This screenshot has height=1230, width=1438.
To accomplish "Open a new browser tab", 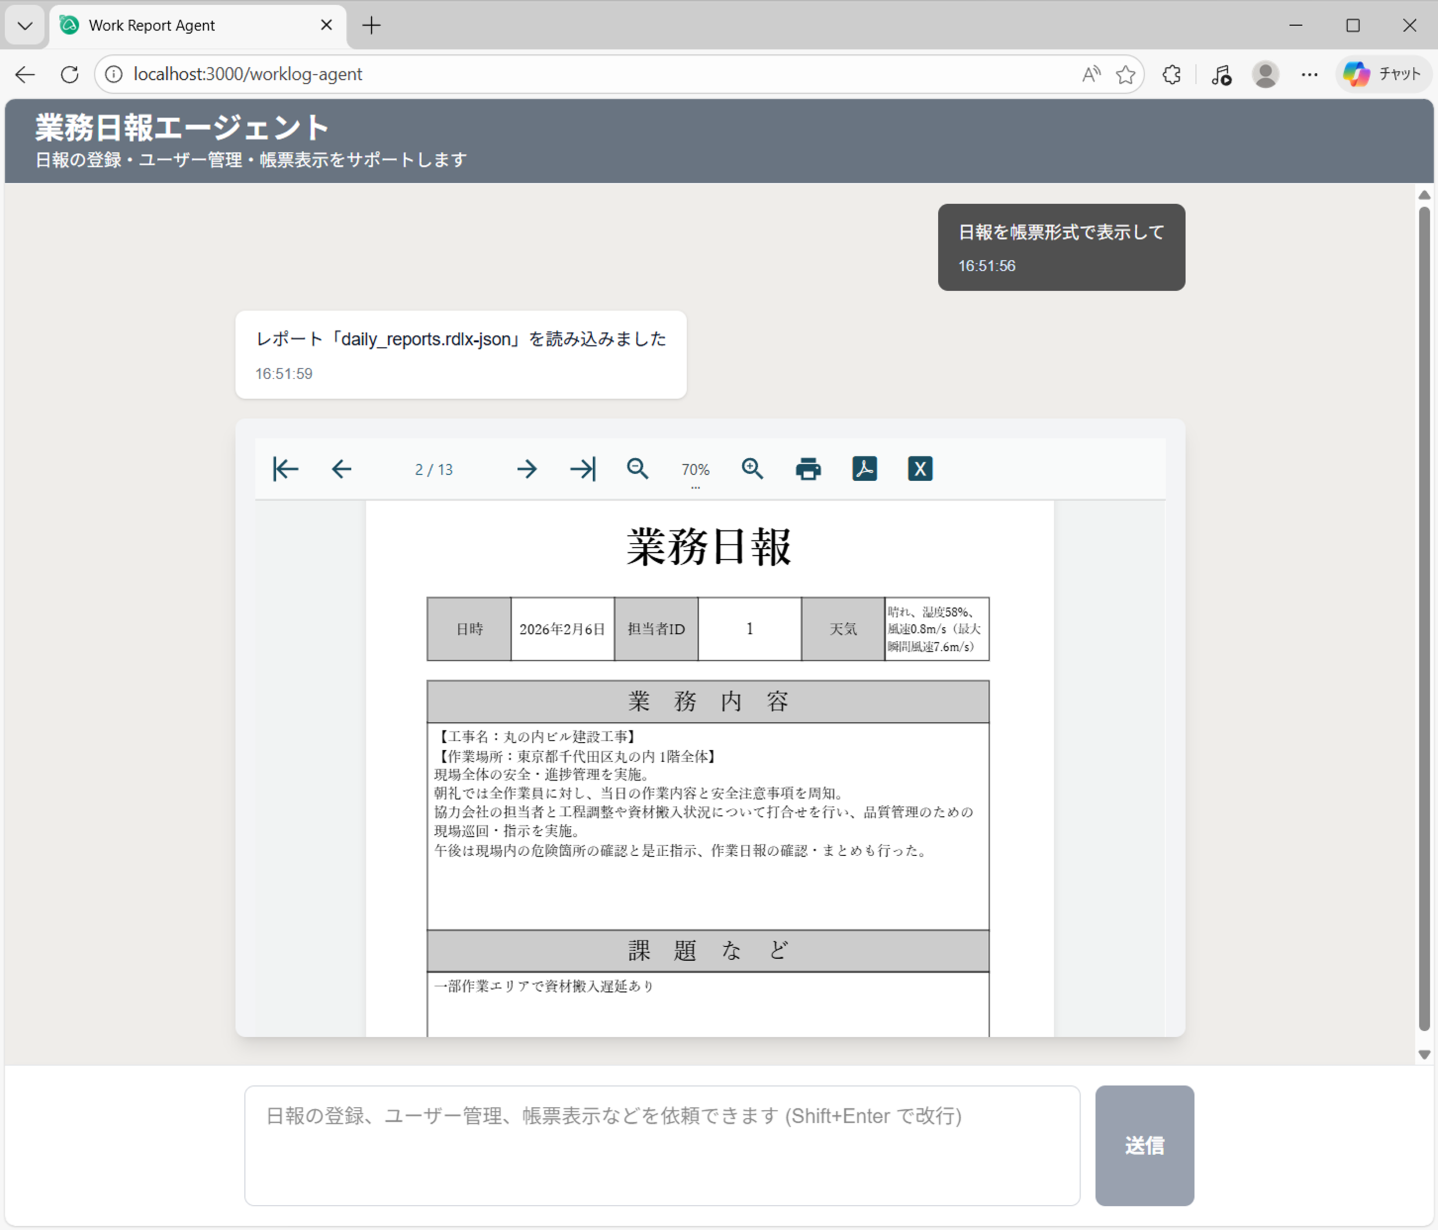I will click(371, 25).
